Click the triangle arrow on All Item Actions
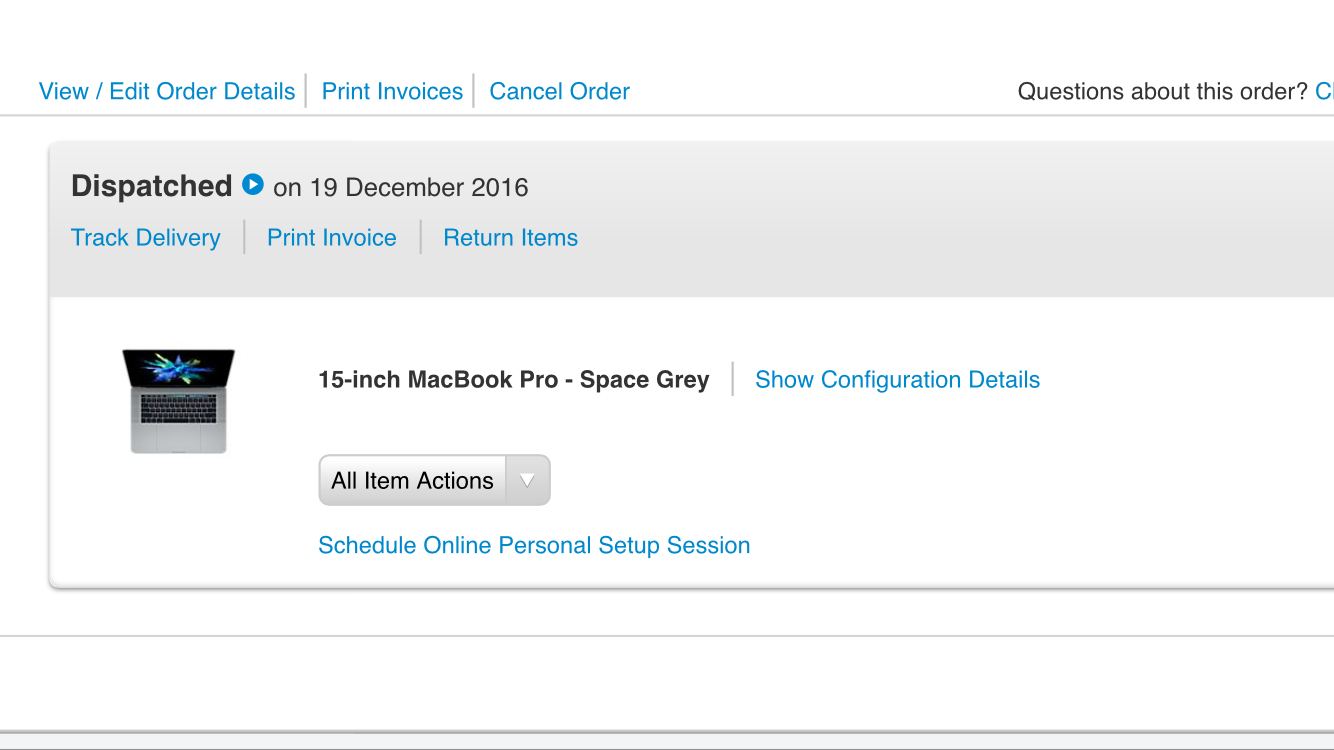The width and height of the screenshot is (1334, 750). click(527, 481)
